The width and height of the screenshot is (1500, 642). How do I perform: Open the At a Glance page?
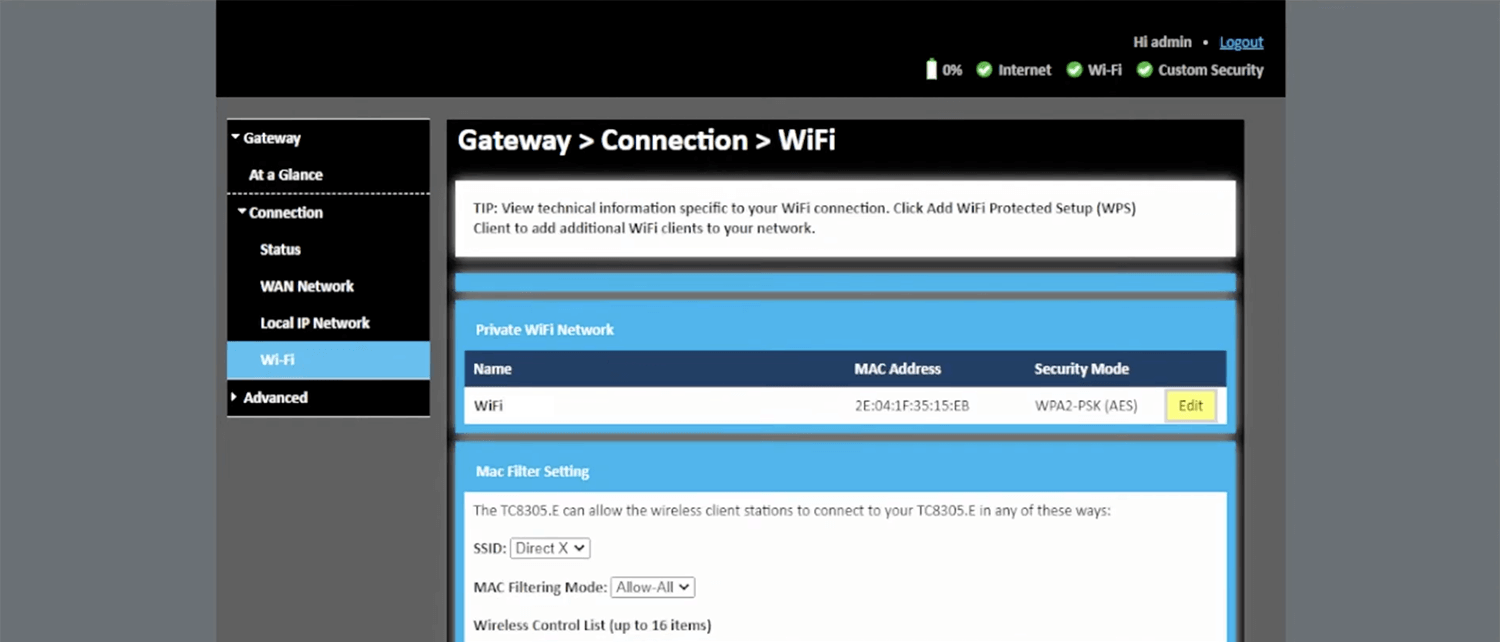(285, 175)
